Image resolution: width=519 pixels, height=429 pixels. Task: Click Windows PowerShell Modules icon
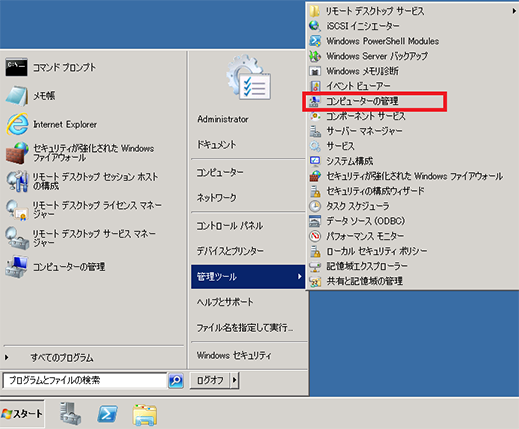(315, 41)
